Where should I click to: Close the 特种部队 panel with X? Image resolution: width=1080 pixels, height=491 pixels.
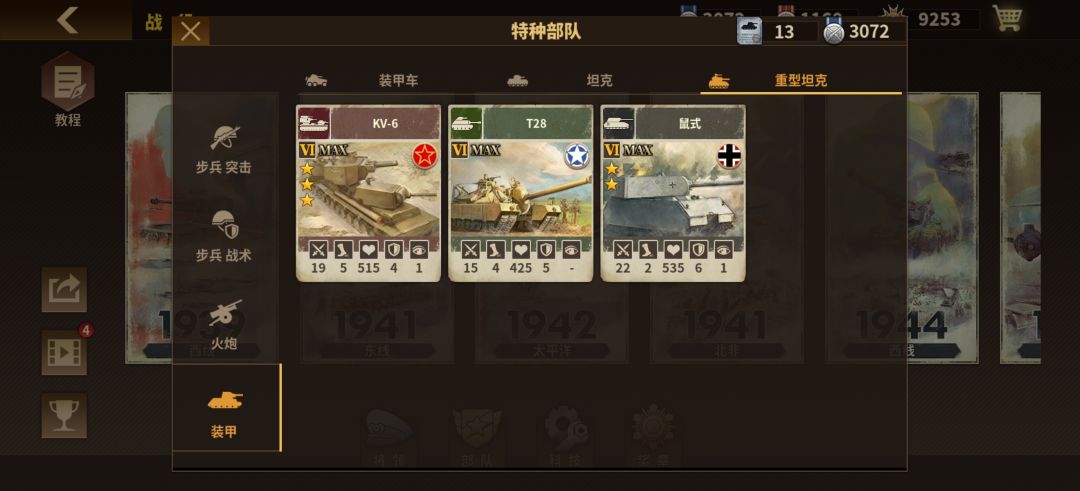click(x=191, y=31)
